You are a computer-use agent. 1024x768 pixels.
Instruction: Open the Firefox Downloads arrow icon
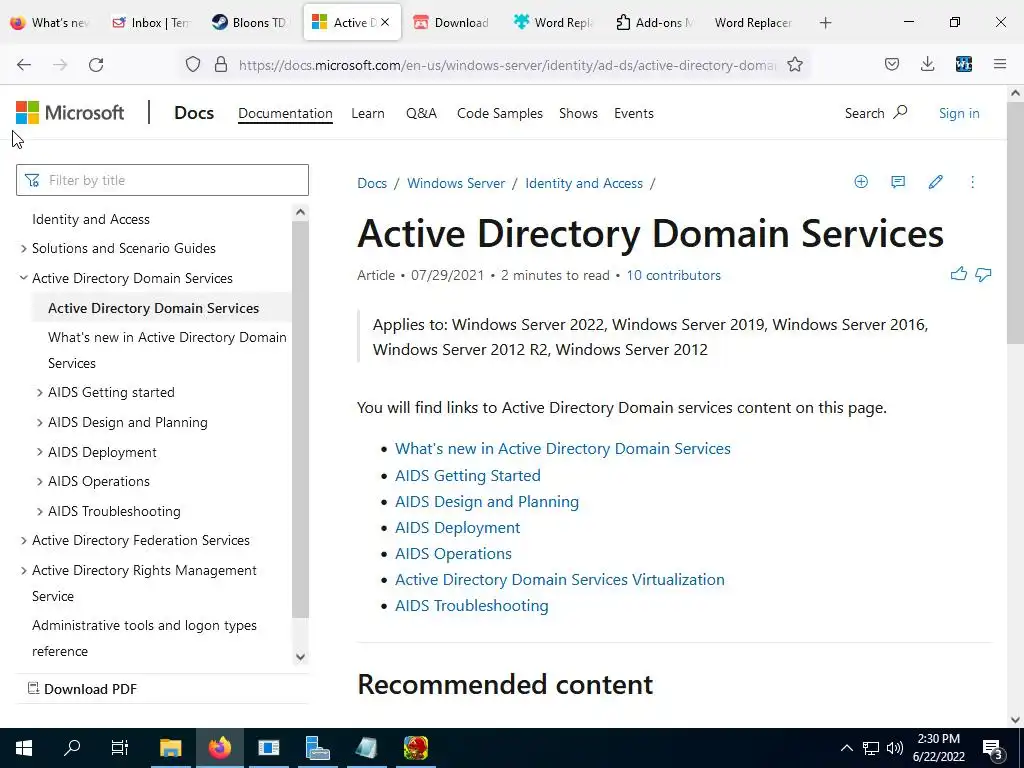pos(928,65)
